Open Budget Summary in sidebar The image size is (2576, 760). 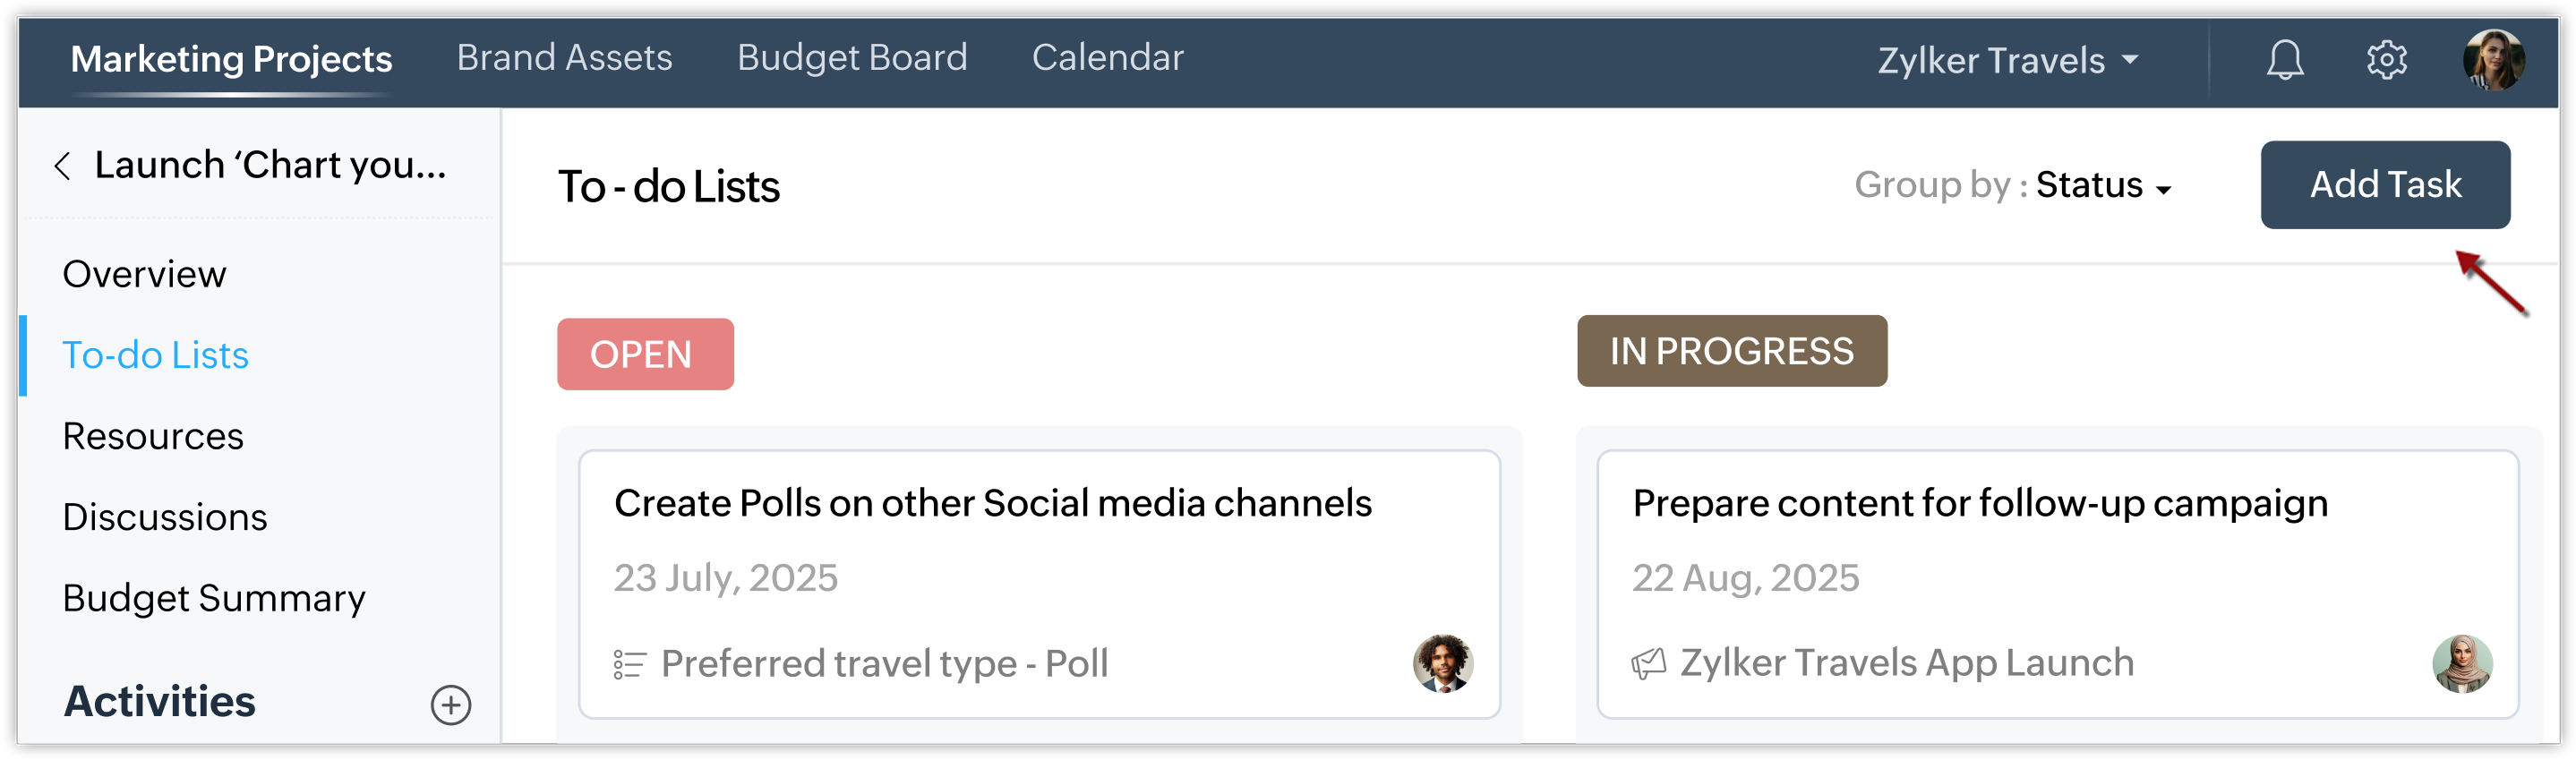pos(214,598)
